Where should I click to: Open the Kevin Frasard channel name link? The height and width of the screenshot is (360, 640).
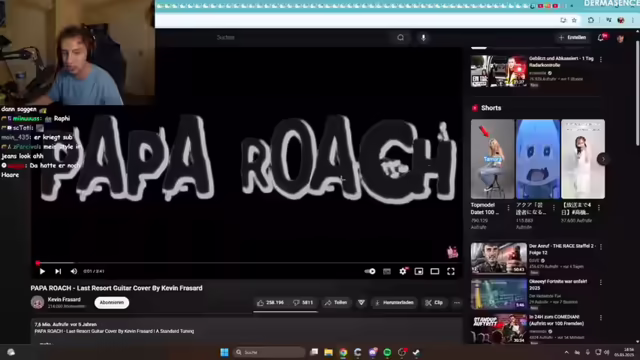click(x=64, y=300)
